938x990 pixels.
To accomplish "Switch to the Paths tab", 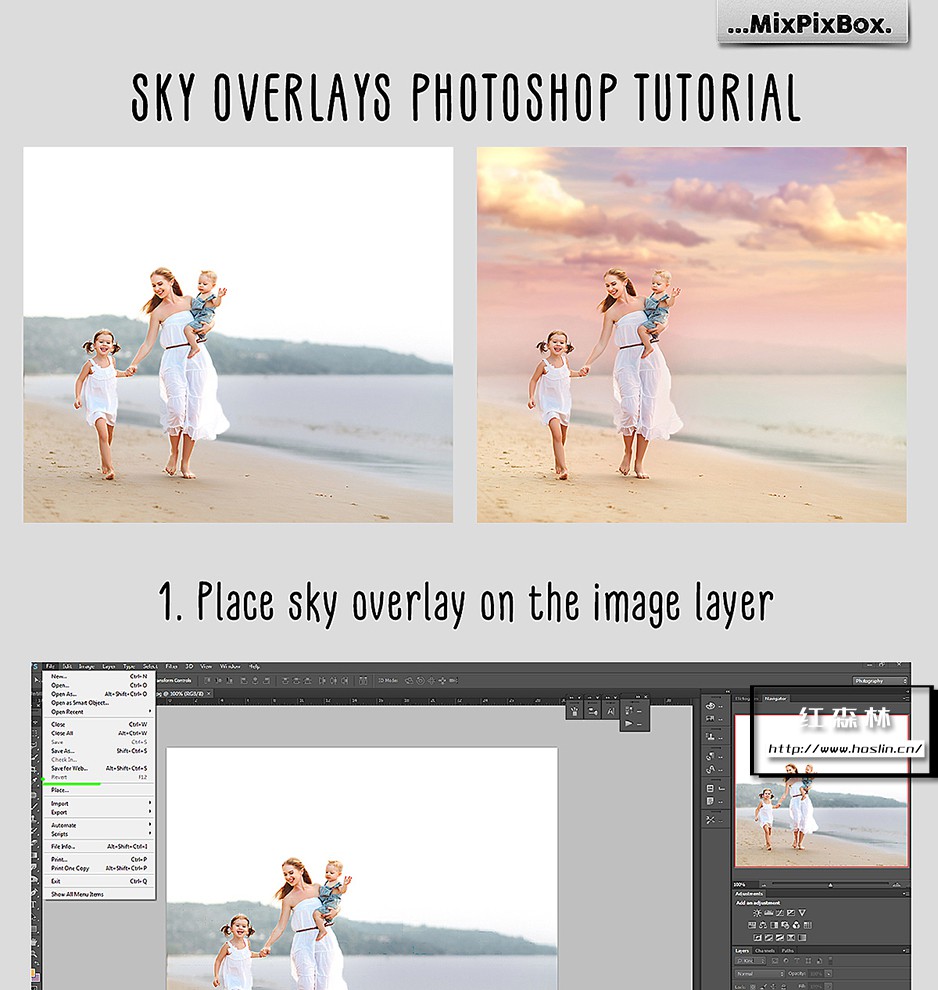I will [788, 950].
